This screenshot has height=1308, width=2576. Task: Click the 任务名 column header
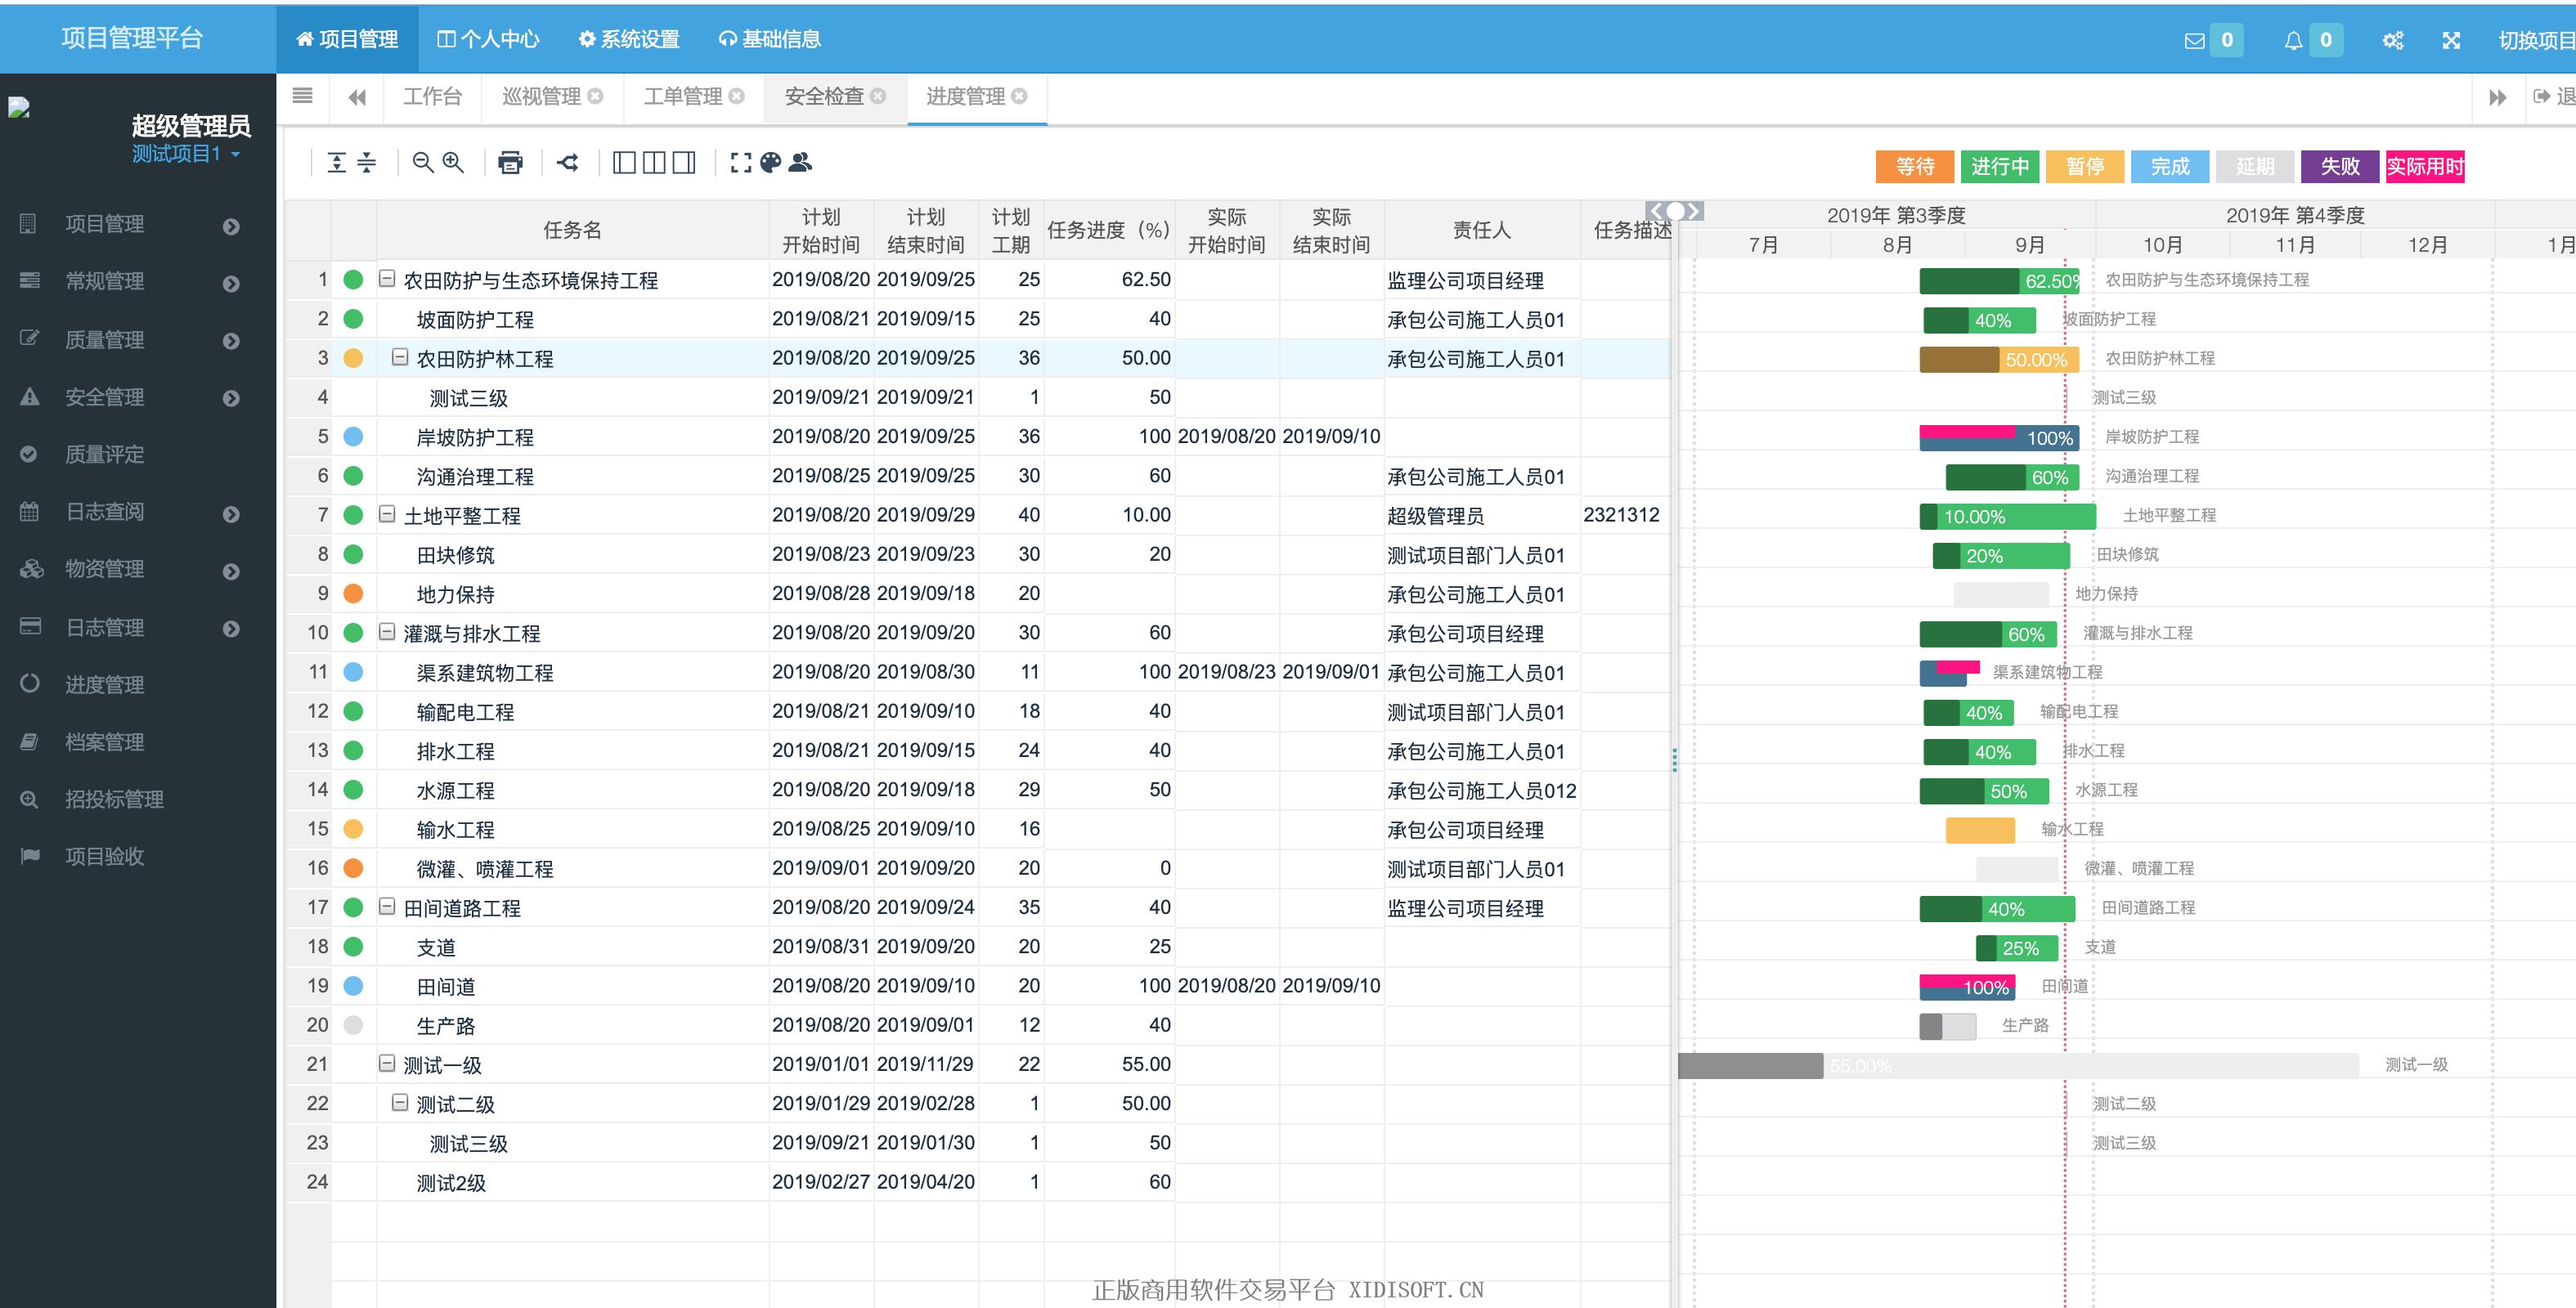pos(573,230)
